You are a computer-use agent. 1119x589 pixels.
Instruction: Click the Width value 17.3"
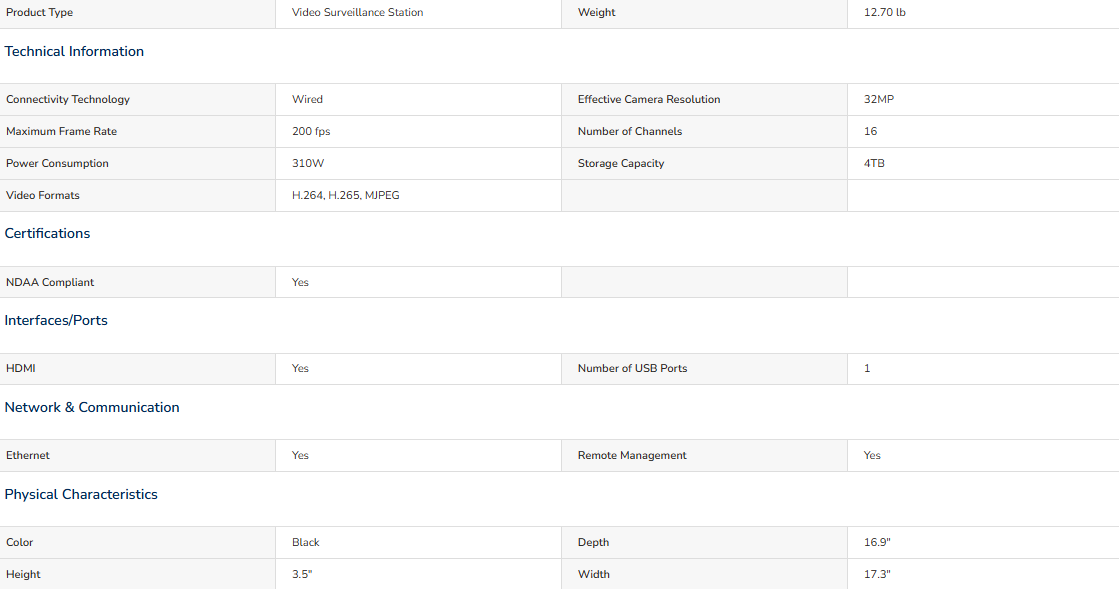point(877,575)
